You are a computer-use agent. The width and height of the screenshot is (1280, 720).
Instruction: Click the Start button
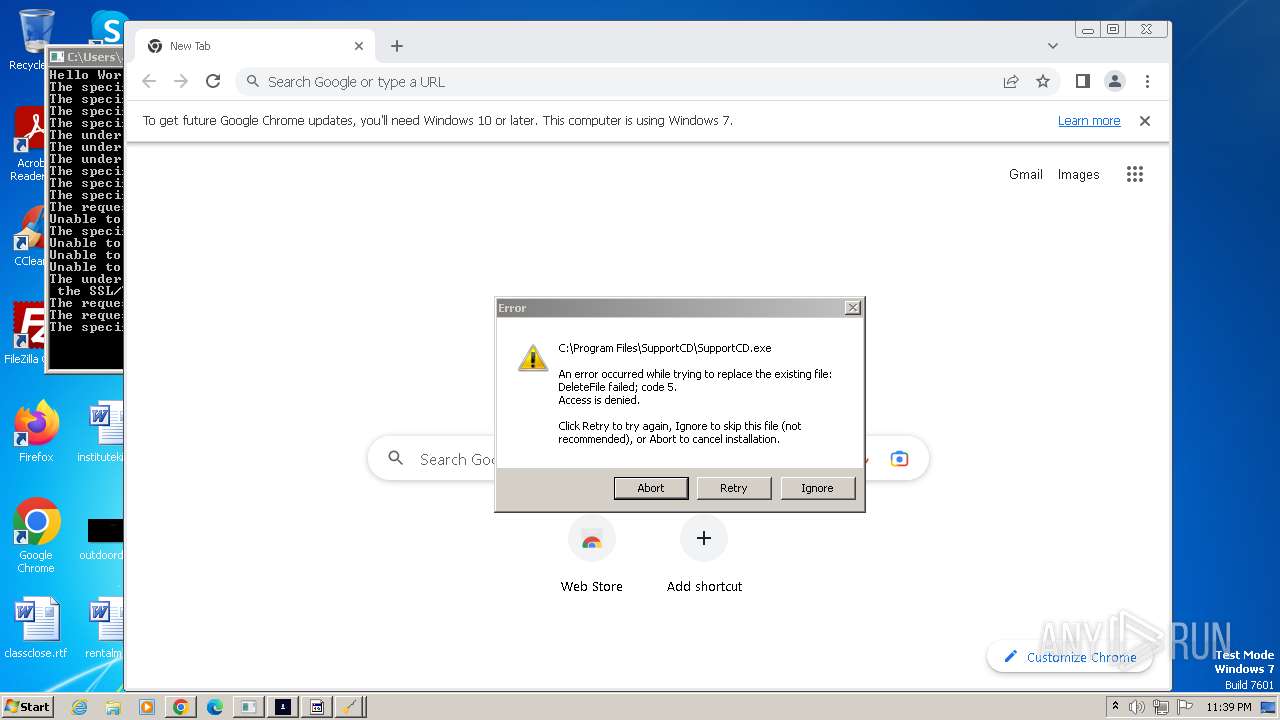(27, 706)
